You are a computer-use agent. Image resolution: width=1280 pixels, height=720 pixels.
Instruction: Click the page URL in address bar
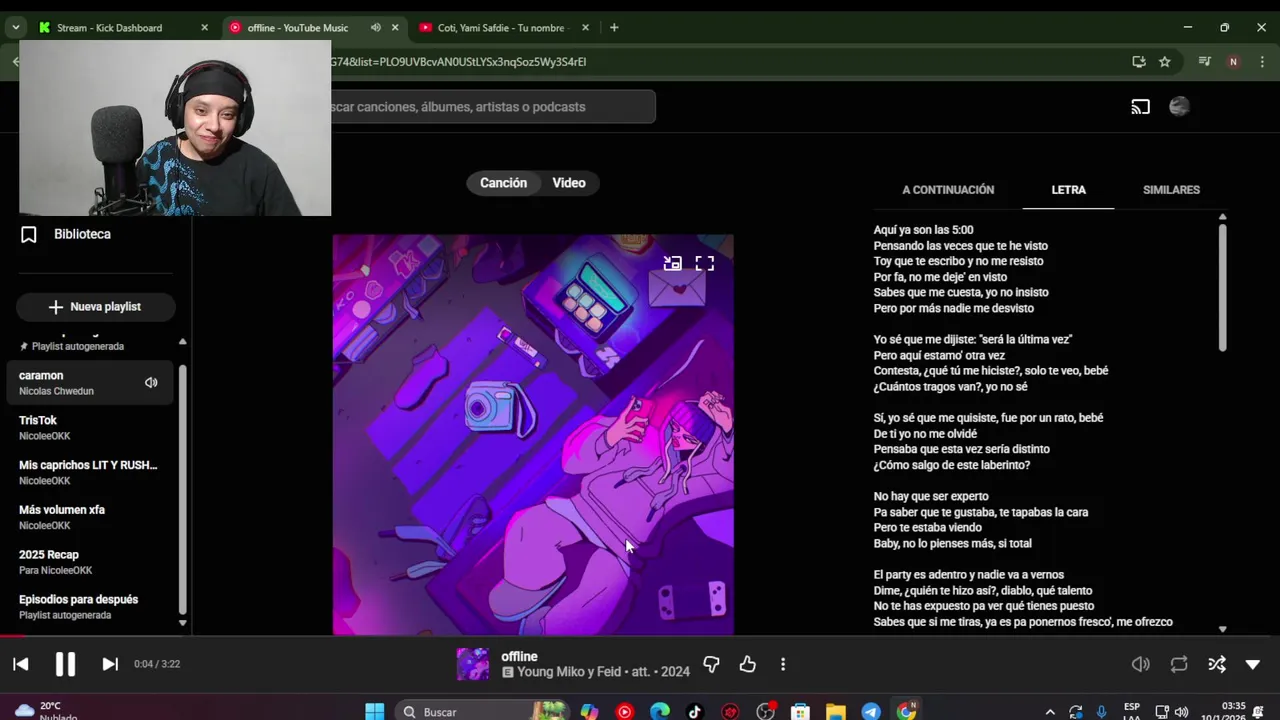(x=458, y=62)
